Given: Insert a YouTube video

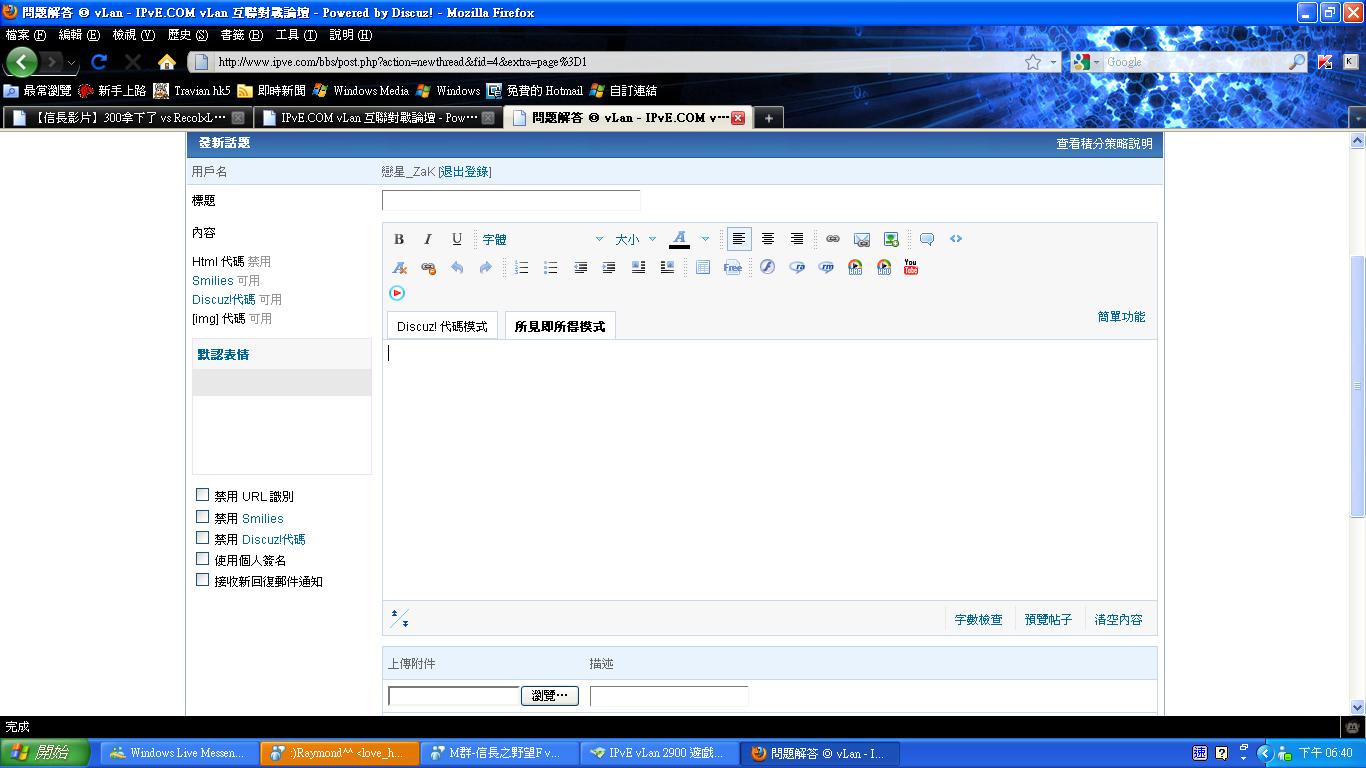Looking at the screenshot, I should [910, 267].
